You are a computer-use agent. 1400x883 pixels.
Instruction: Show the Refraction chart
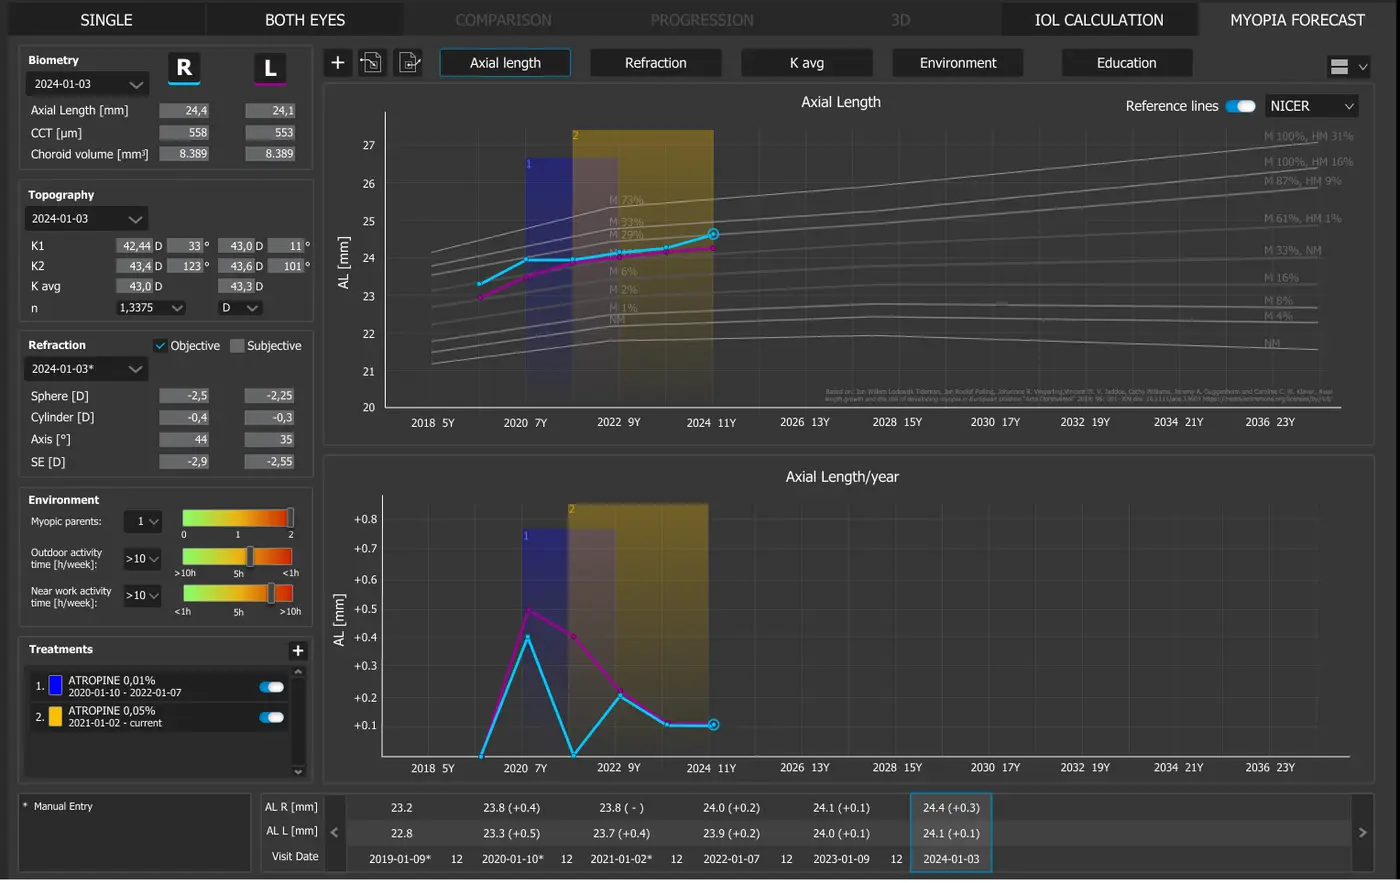[x=656, y=63]
